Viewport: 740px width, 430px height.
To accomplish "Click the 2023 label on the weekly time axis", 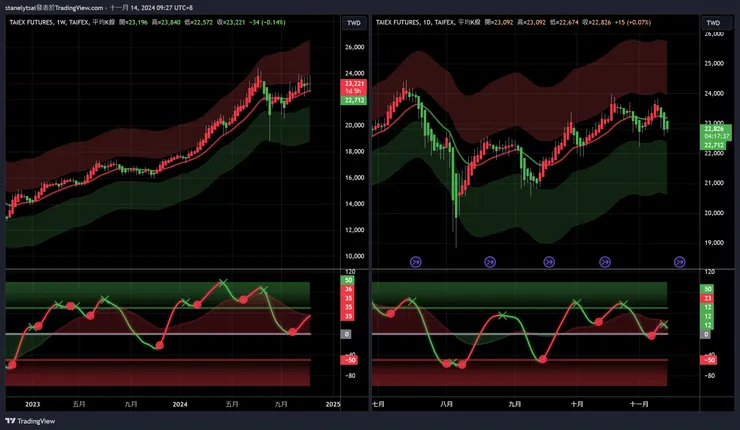I will tap(33, 404).
